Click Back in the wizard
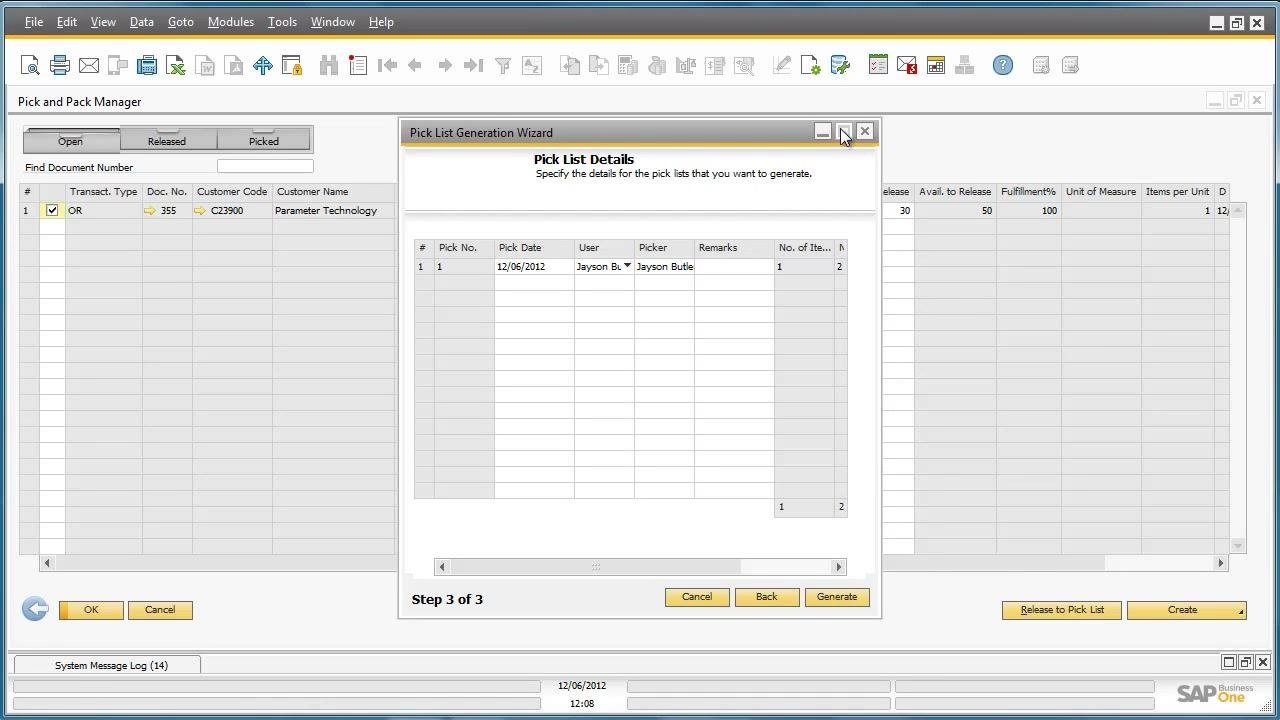Image resolution: width=1280 pixels, height=720 pixels. 767,597
